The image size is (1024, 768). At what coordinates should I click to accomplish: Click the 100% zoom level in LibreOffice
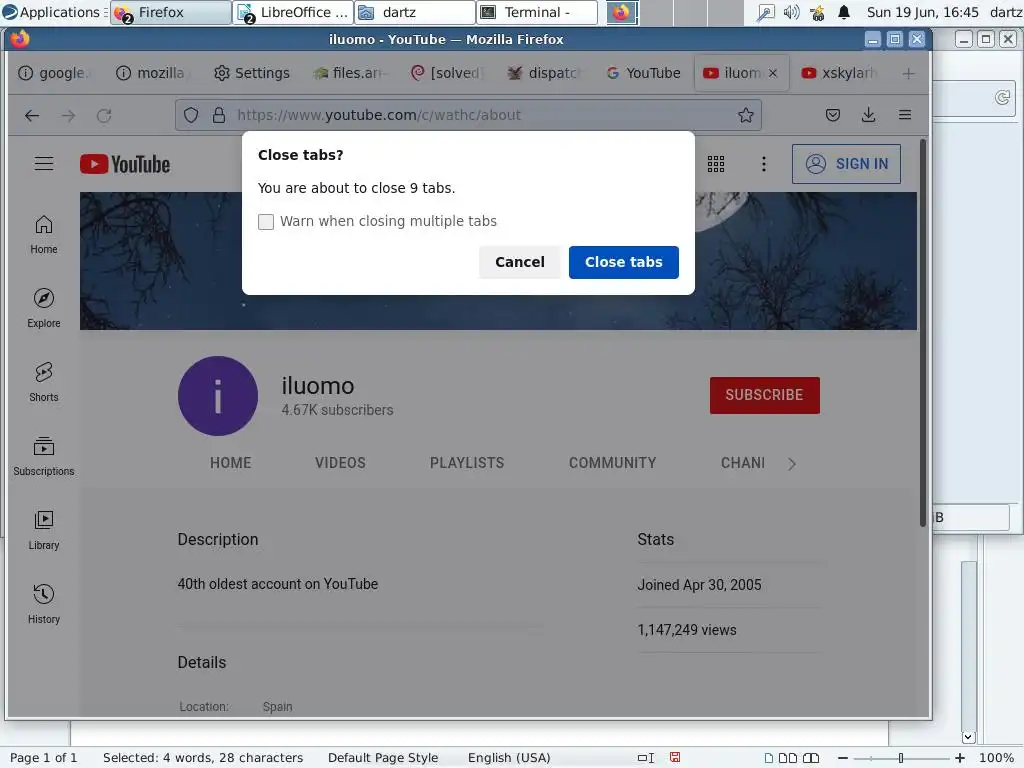pyautogui.click(x=996, y=758)
